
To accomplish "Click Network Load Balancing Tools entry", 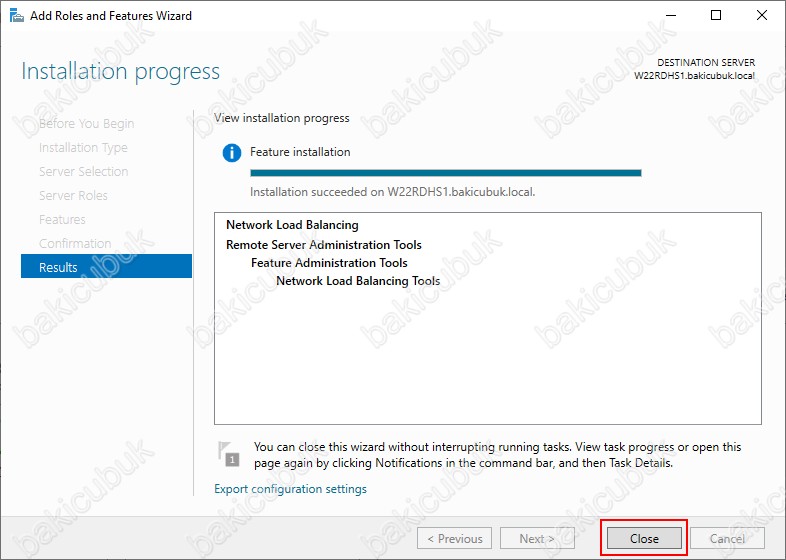I will [x=358, y=281].
